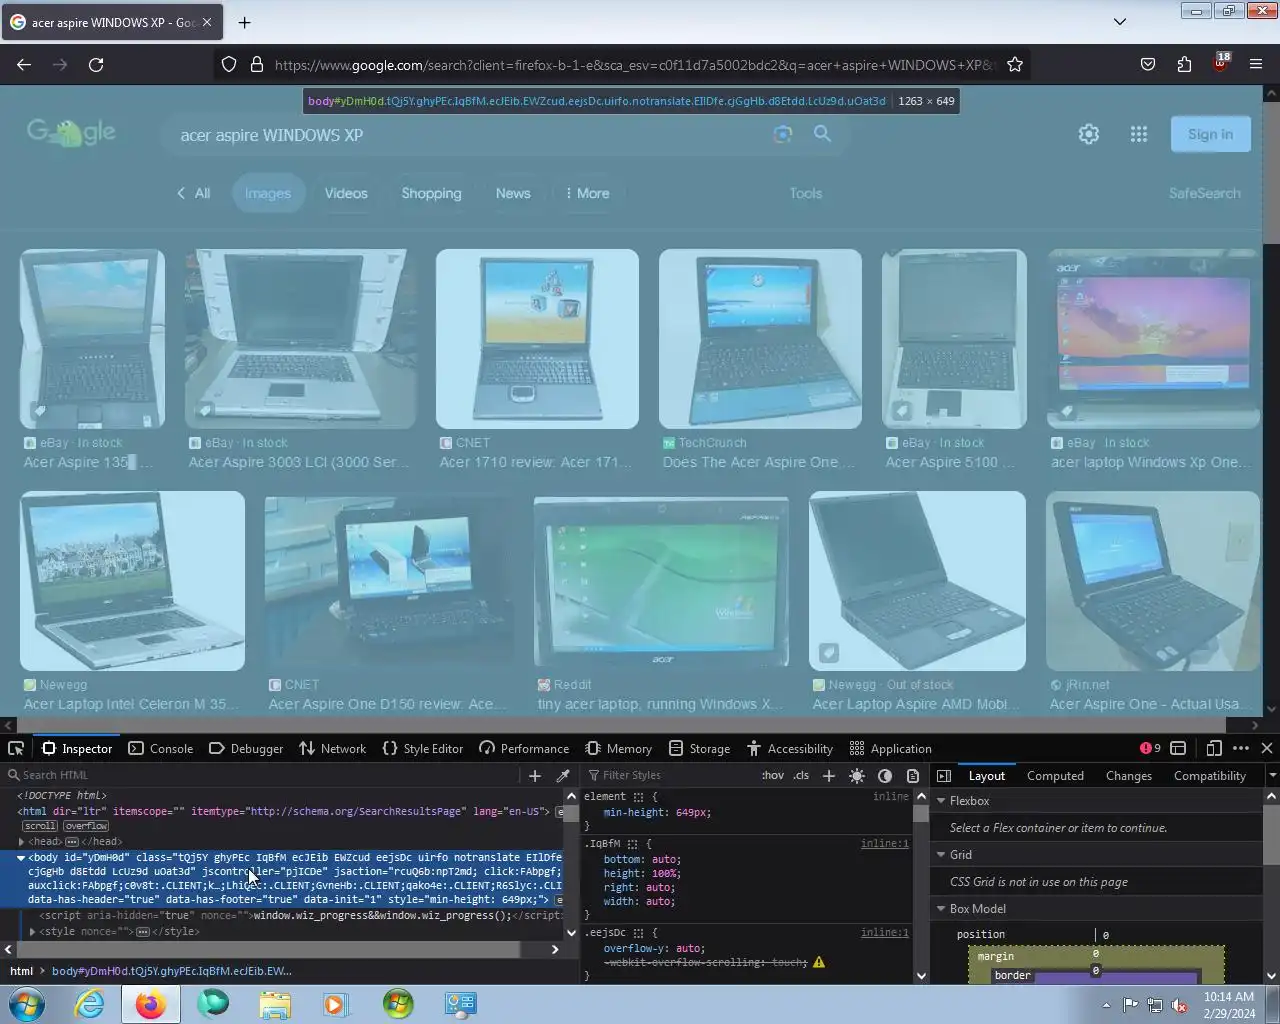Toggle dark color scheme simulation icon
Screen dimensions: 1280x1024
(x=885, y=775)
